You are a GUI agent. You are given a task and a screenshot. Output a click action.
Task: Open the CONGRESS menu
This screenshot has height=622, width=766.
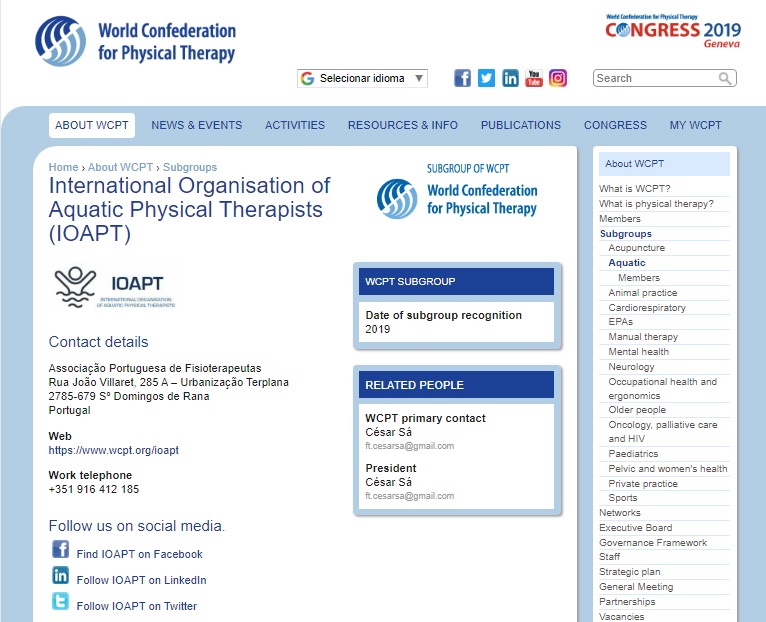pyautogui.click(x=616, y=125)
